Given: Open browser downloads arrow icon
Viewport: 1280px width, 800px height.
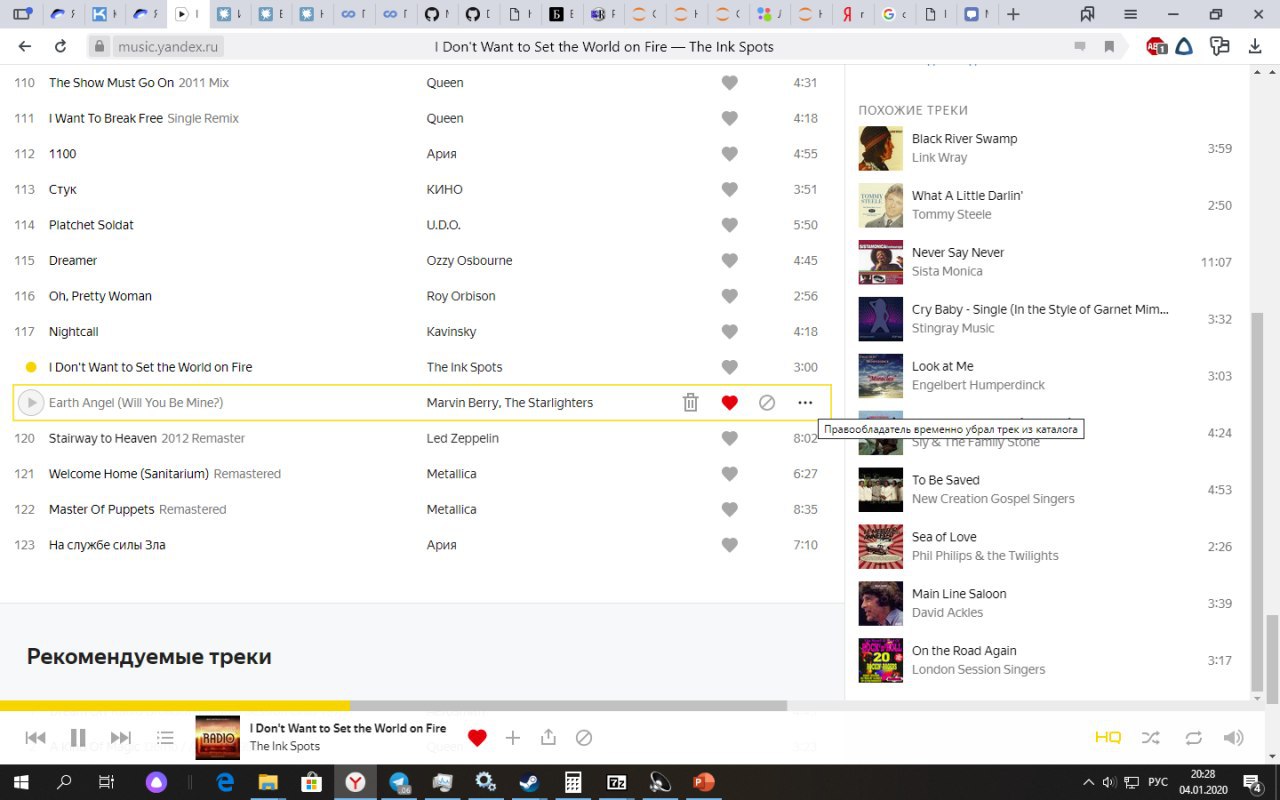Looking at the screenshot, I should 1255,46.
